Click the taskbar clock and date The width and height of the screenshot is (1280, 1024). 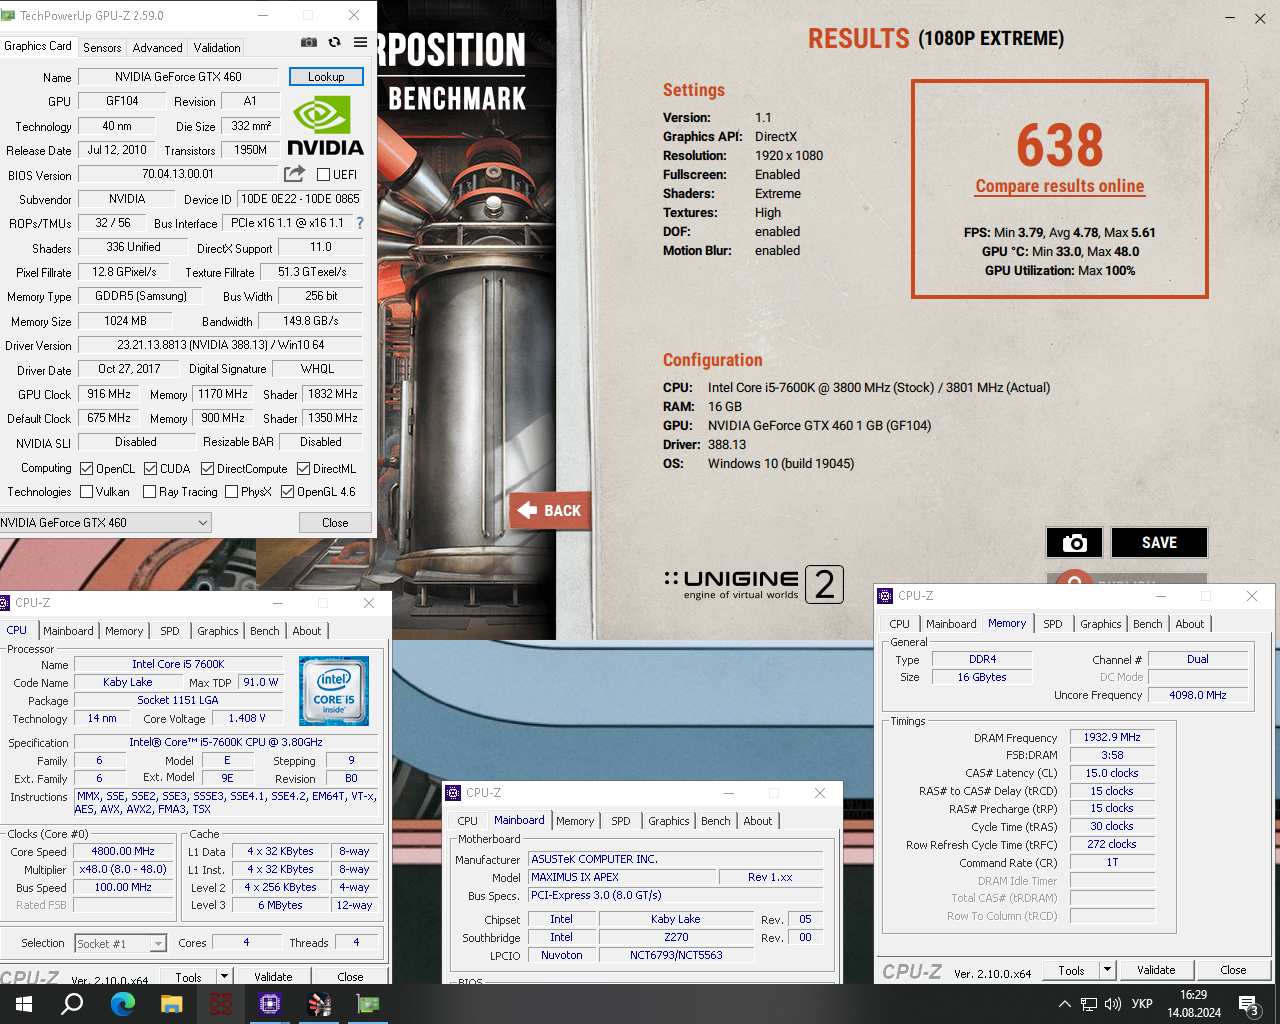click(x=1193, y=1004)
